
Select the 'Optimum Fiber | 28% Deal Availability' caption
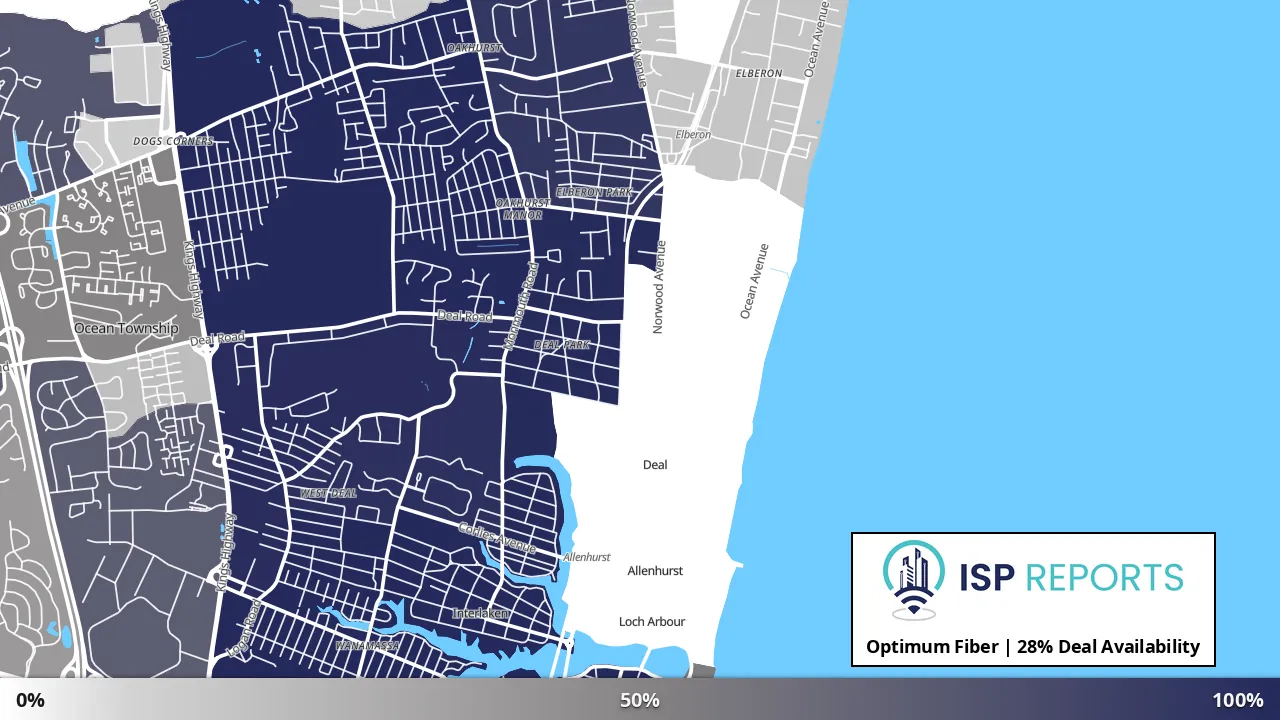click(x=1033, y=647)
